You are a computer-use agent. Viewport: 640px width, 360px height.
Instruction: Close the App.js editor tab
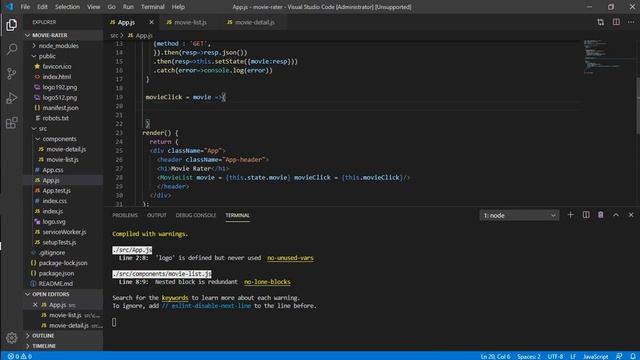click(151, 22)
